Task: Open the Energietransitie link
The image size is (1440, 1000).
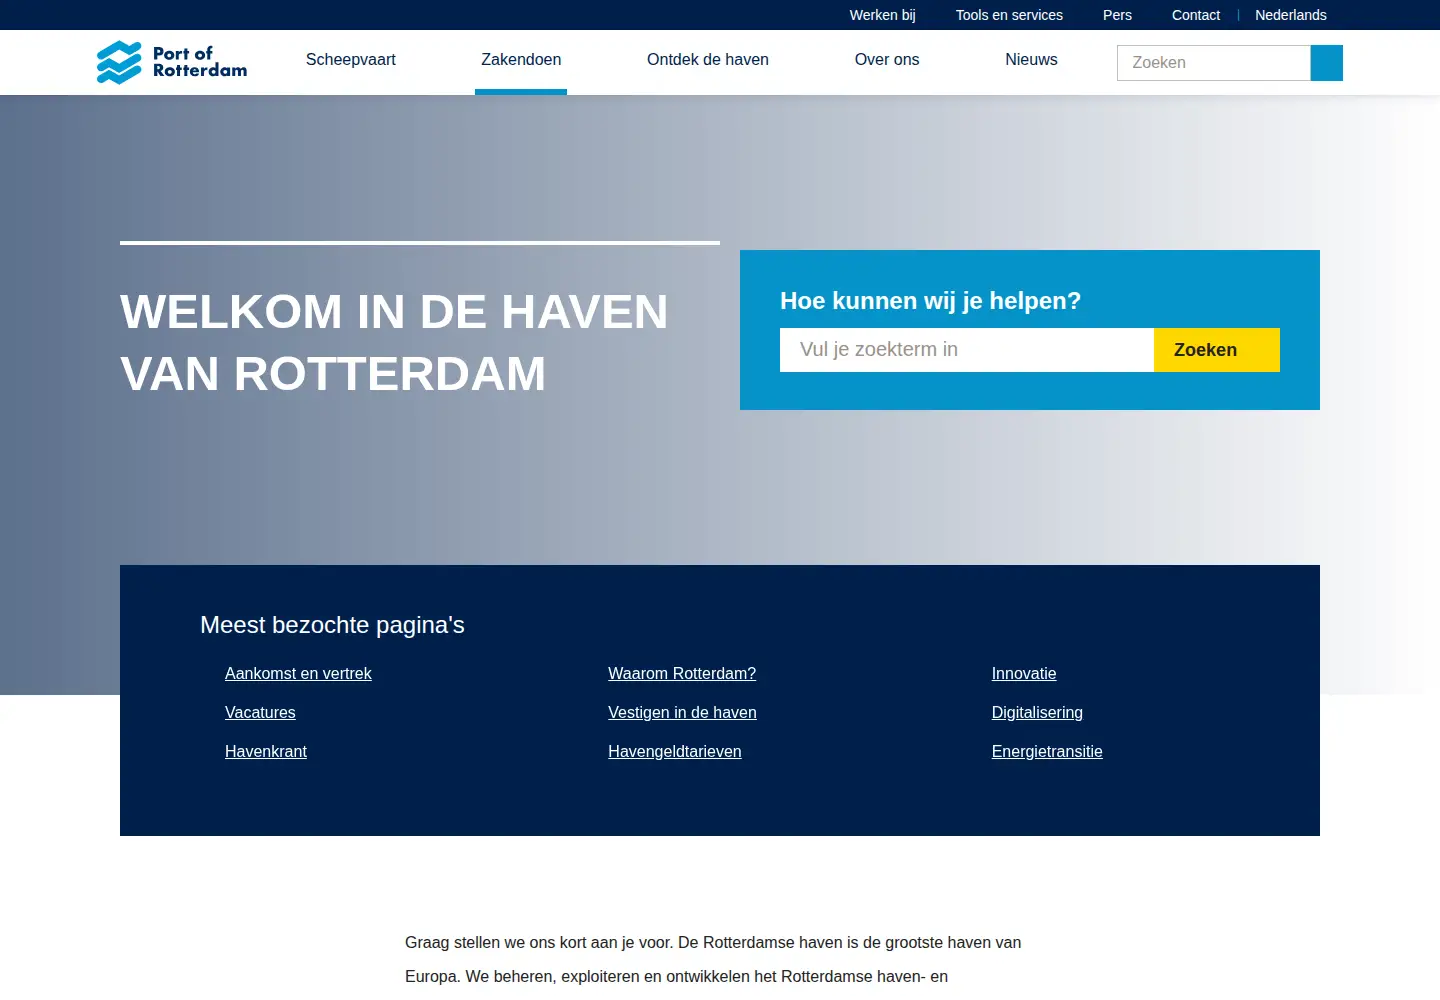Action: coord(1047,752)
